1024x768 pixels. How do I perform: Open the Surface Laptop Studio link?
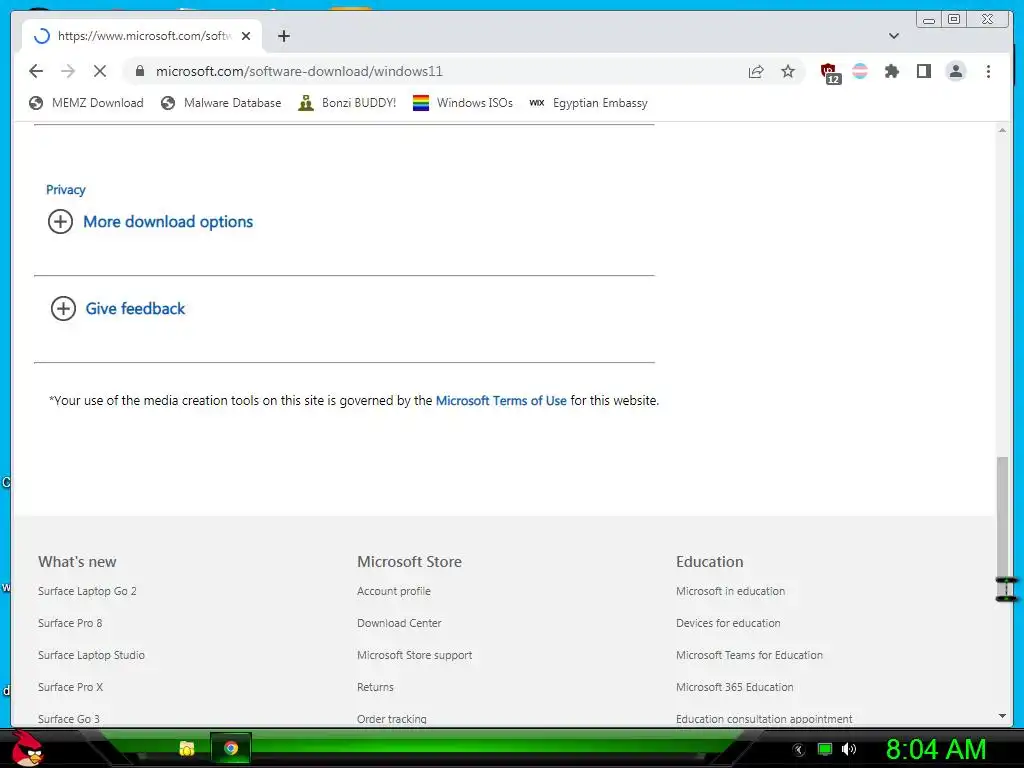pyautogui.click(x=91, y=655)
